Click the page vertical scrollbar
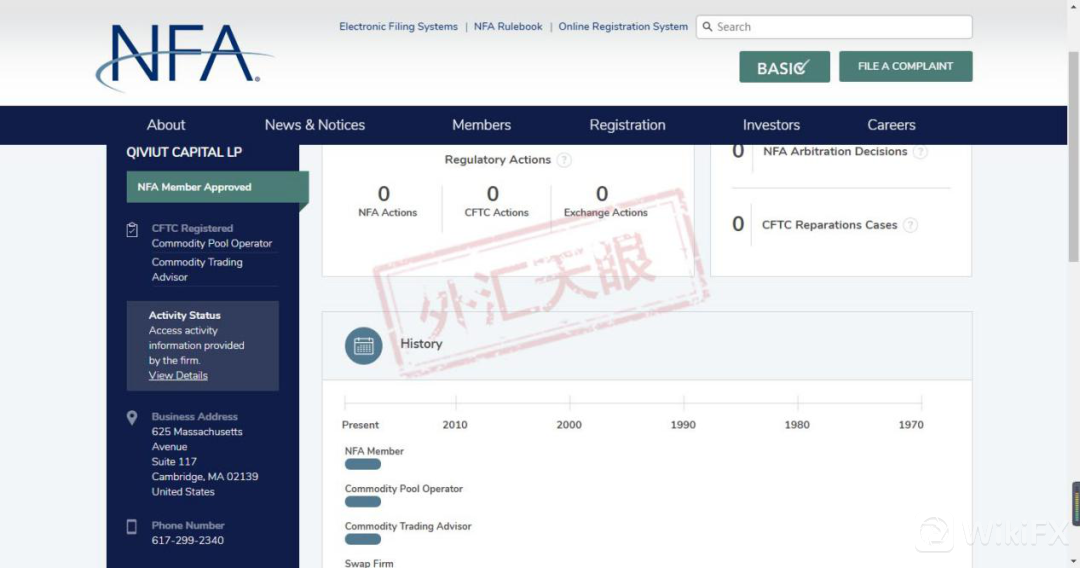The height and width of the screenshot is (568, 1080). pos(1073,156)
